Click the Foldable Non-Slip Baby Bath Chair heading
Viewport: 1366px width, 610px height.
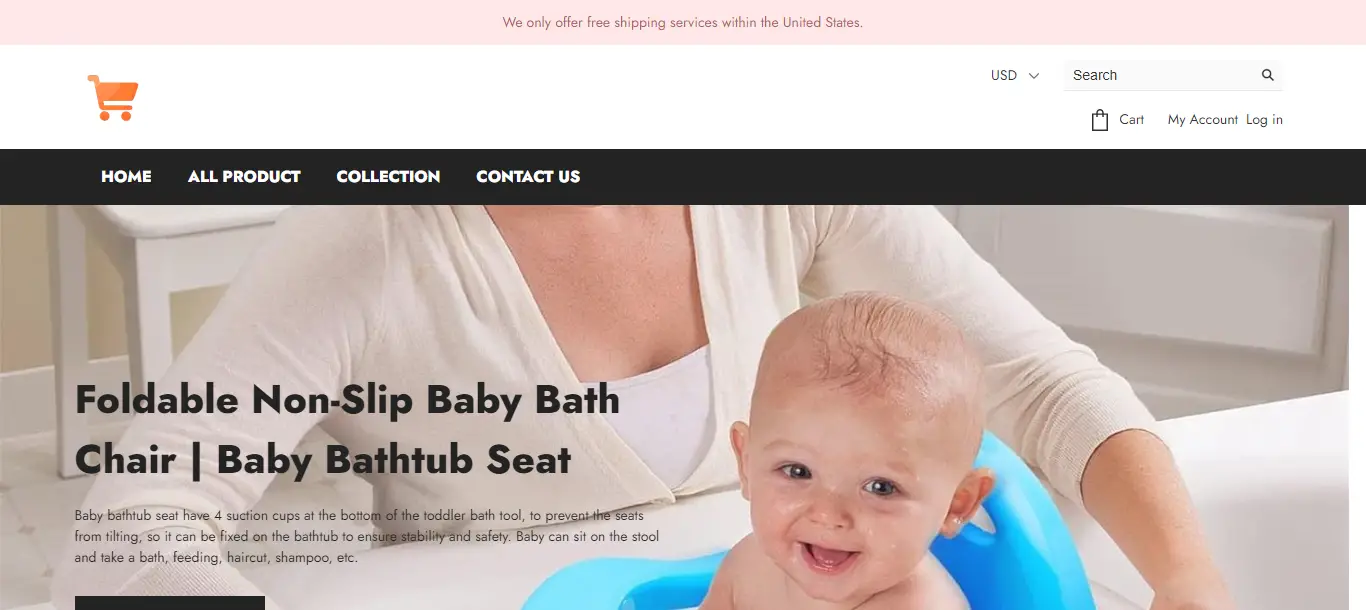tap(348, 429)
